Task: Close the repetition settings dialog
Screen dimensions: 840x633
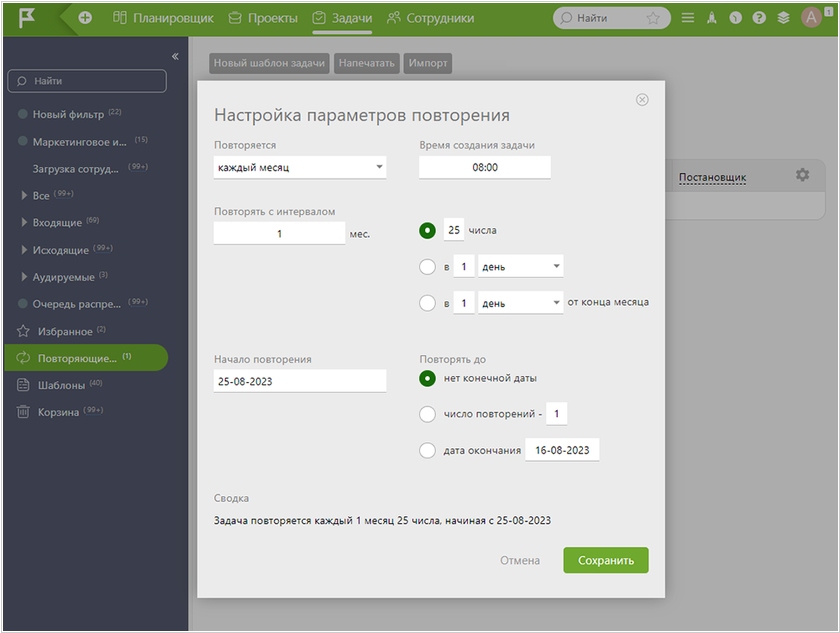Action: pos(642,100)
